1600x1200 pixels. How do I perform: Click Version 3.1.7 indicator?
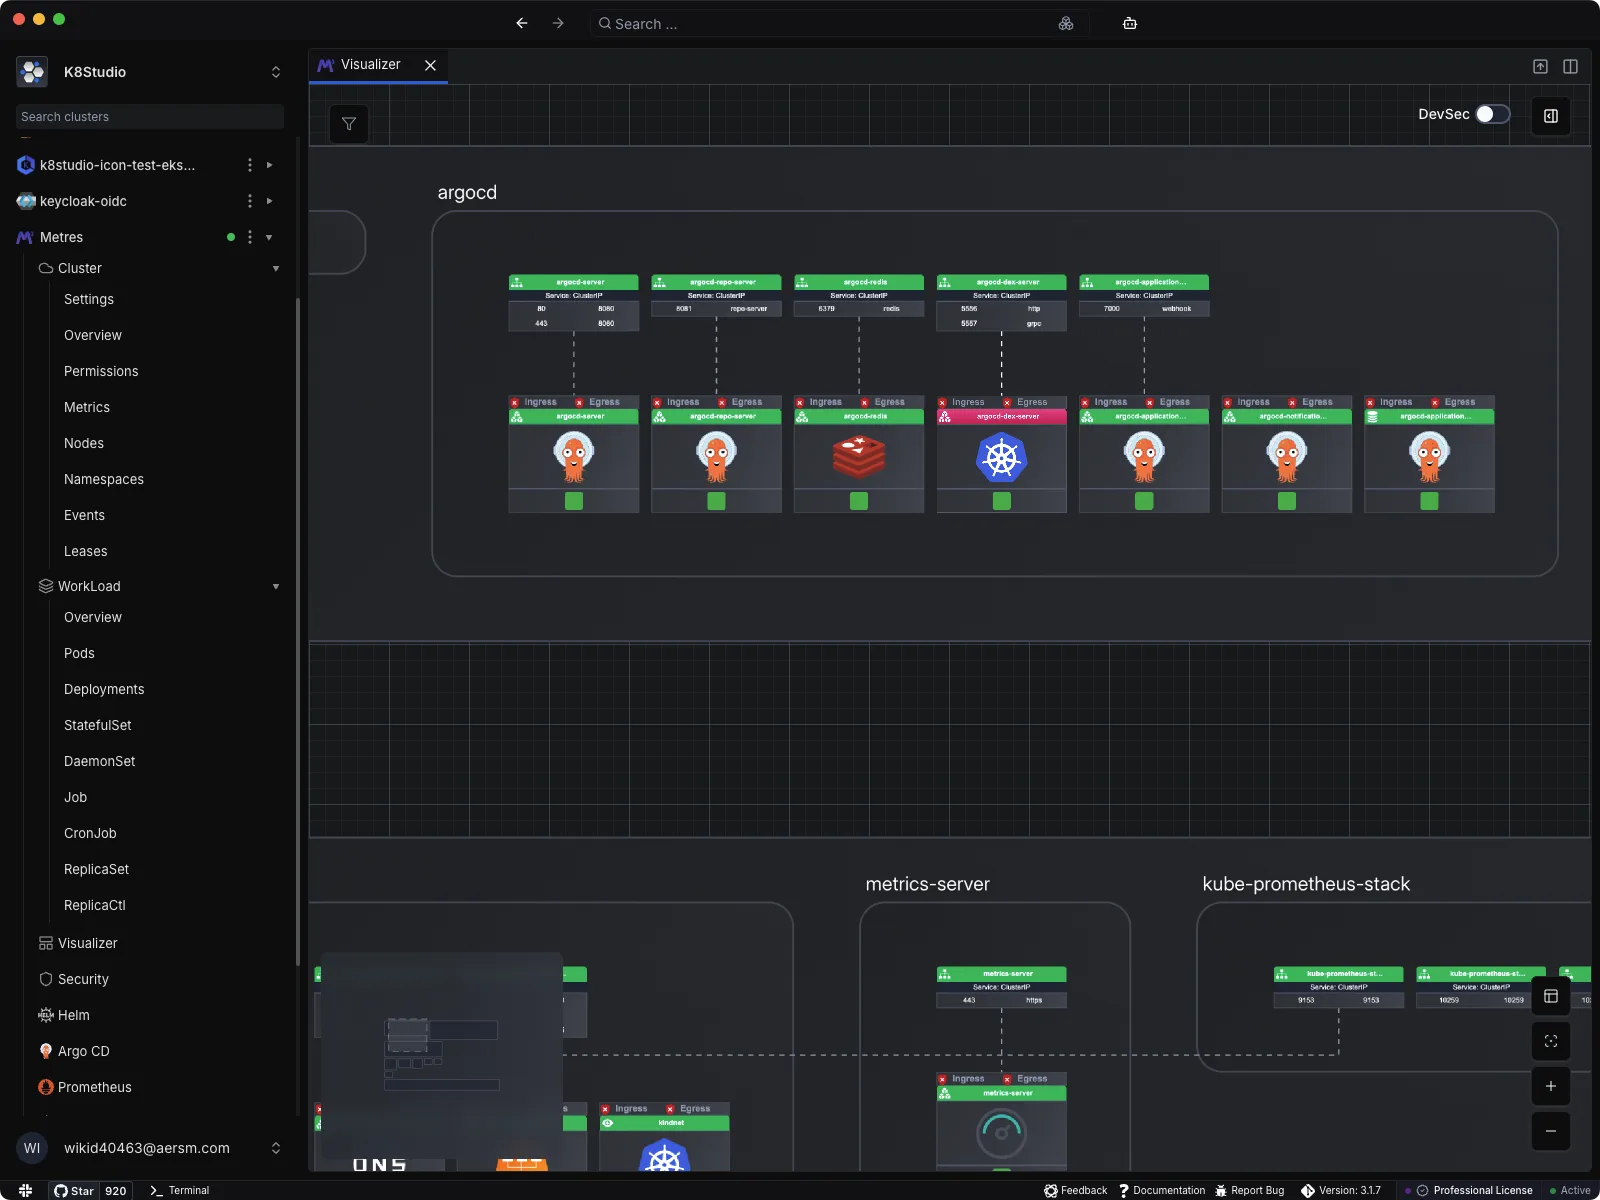pos(1341,1190)
